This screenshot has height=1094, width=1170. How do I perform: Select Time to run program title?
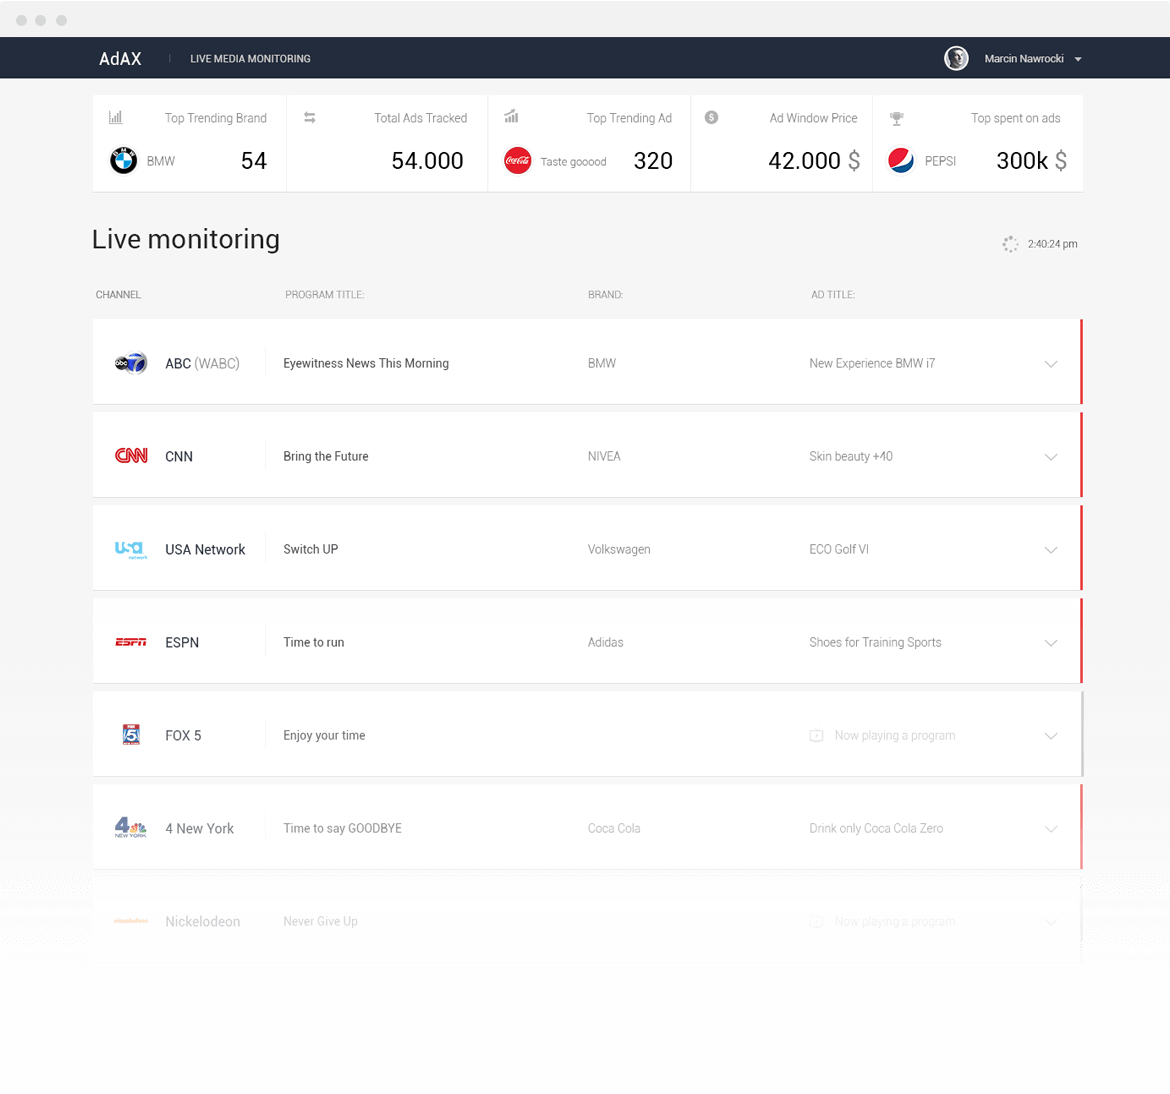[313, 643]
